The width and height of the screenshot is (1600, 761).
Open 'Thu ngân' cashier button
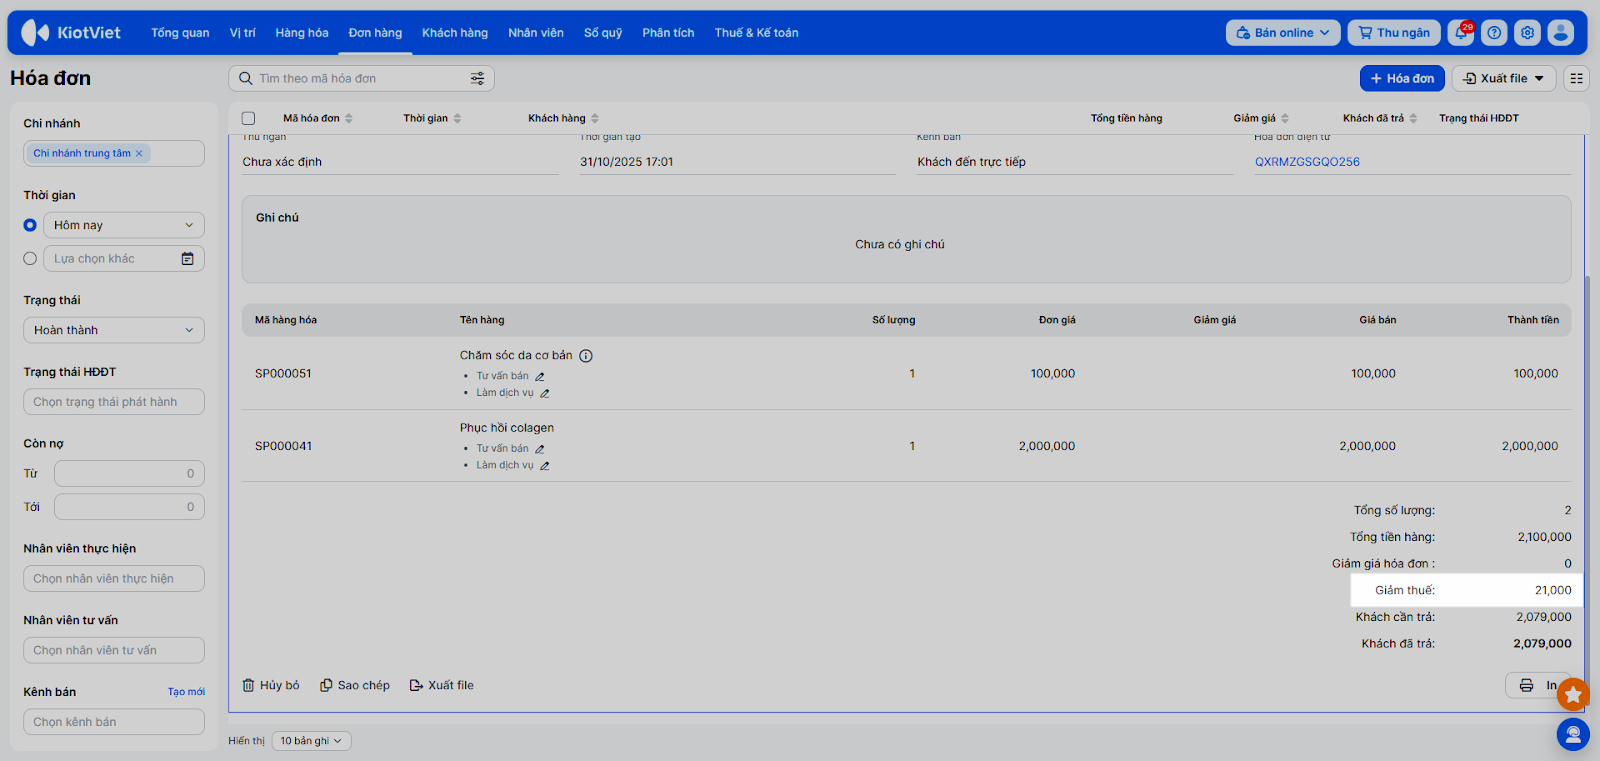coord(1394,33)
